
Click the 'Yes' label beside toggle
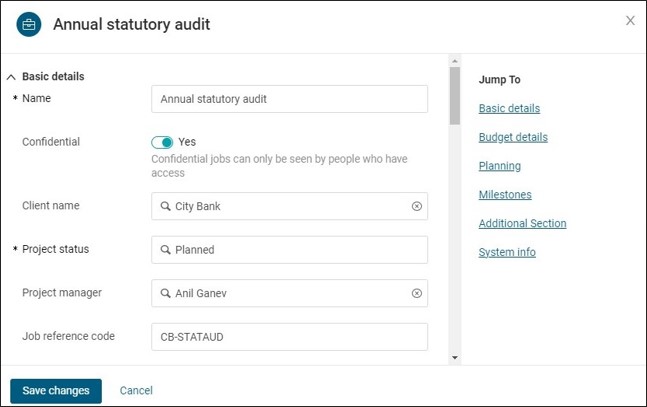187,142
